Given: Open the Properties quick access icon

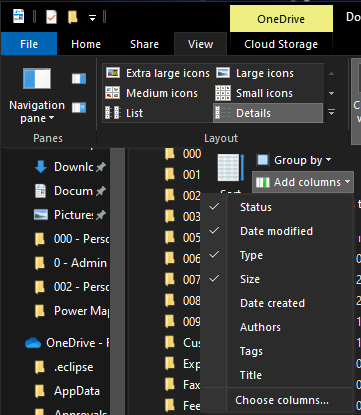Looking at the screenshot, I should click(x=51, y=17).
